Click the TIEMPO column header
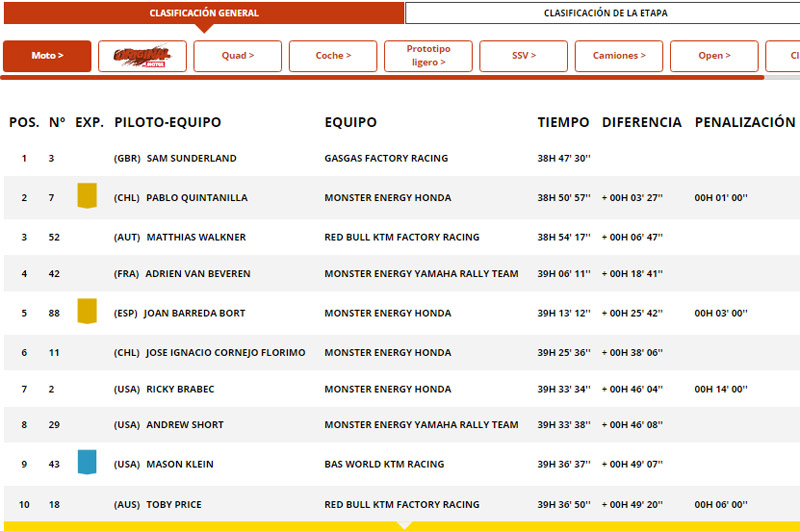The image size is (800, 531). 563,122
